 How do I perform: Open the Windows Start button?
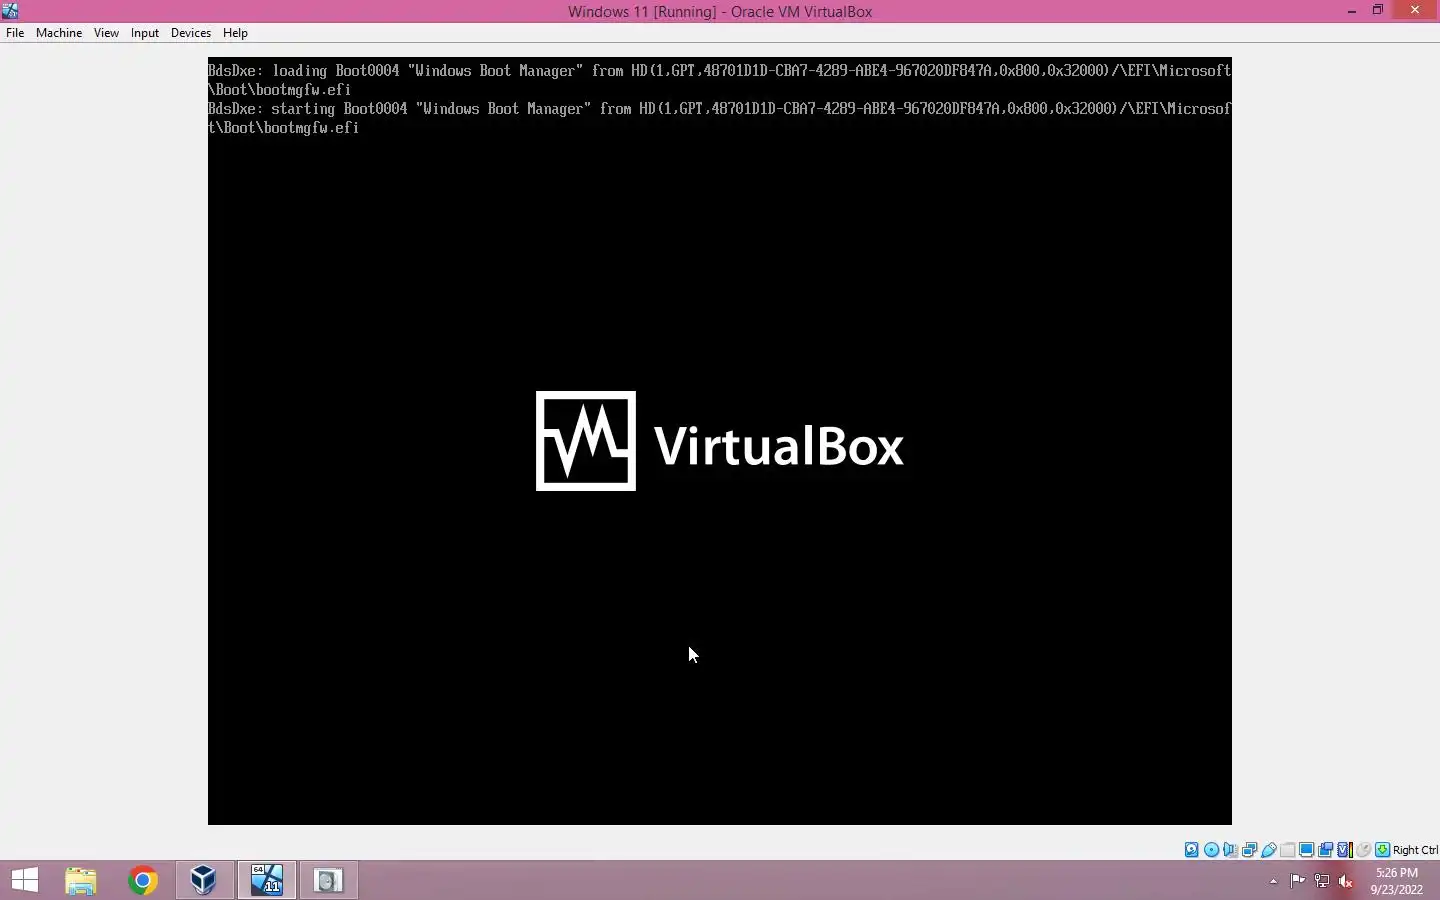(25, 880)
